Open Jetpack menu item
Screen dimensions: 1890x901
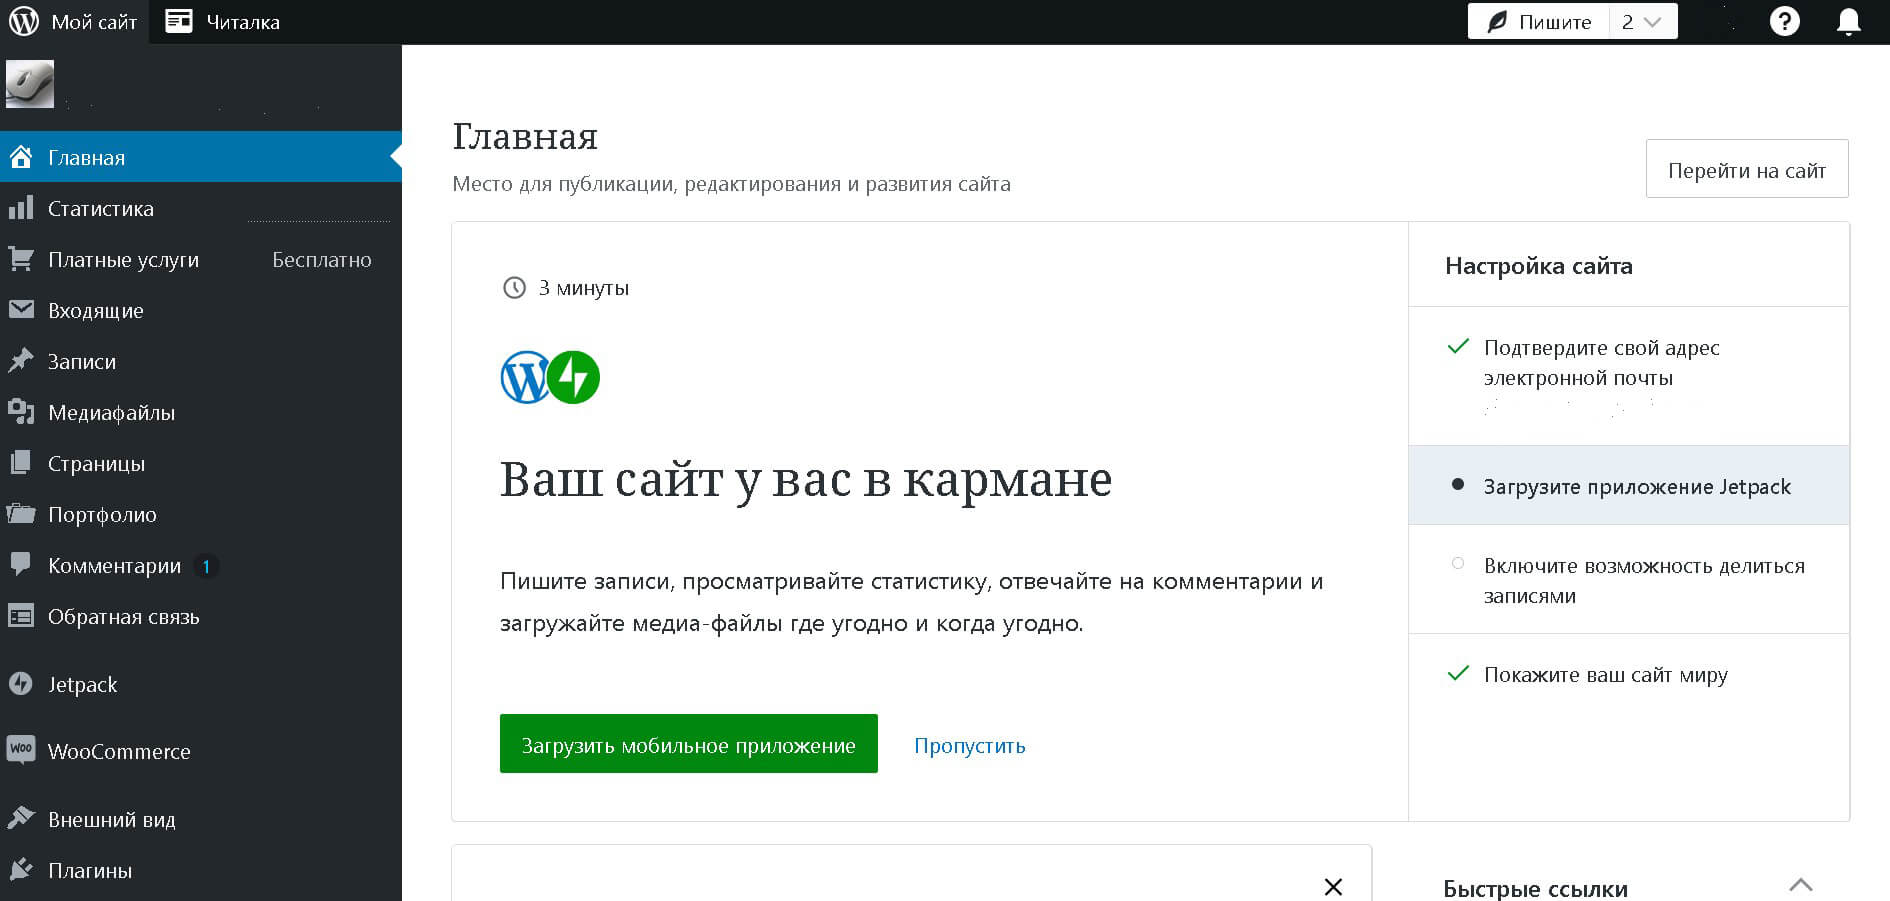(200, 684)
